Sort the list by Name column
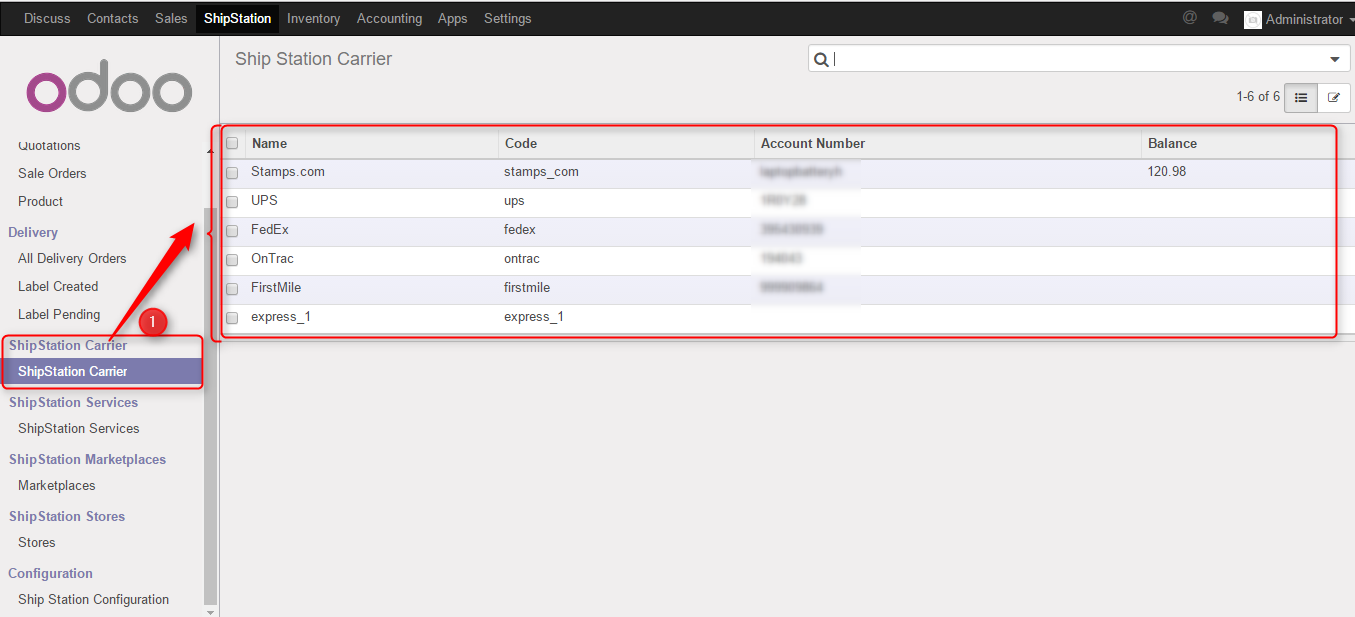This screenshot has width=1355, height=617. [270, 143]
